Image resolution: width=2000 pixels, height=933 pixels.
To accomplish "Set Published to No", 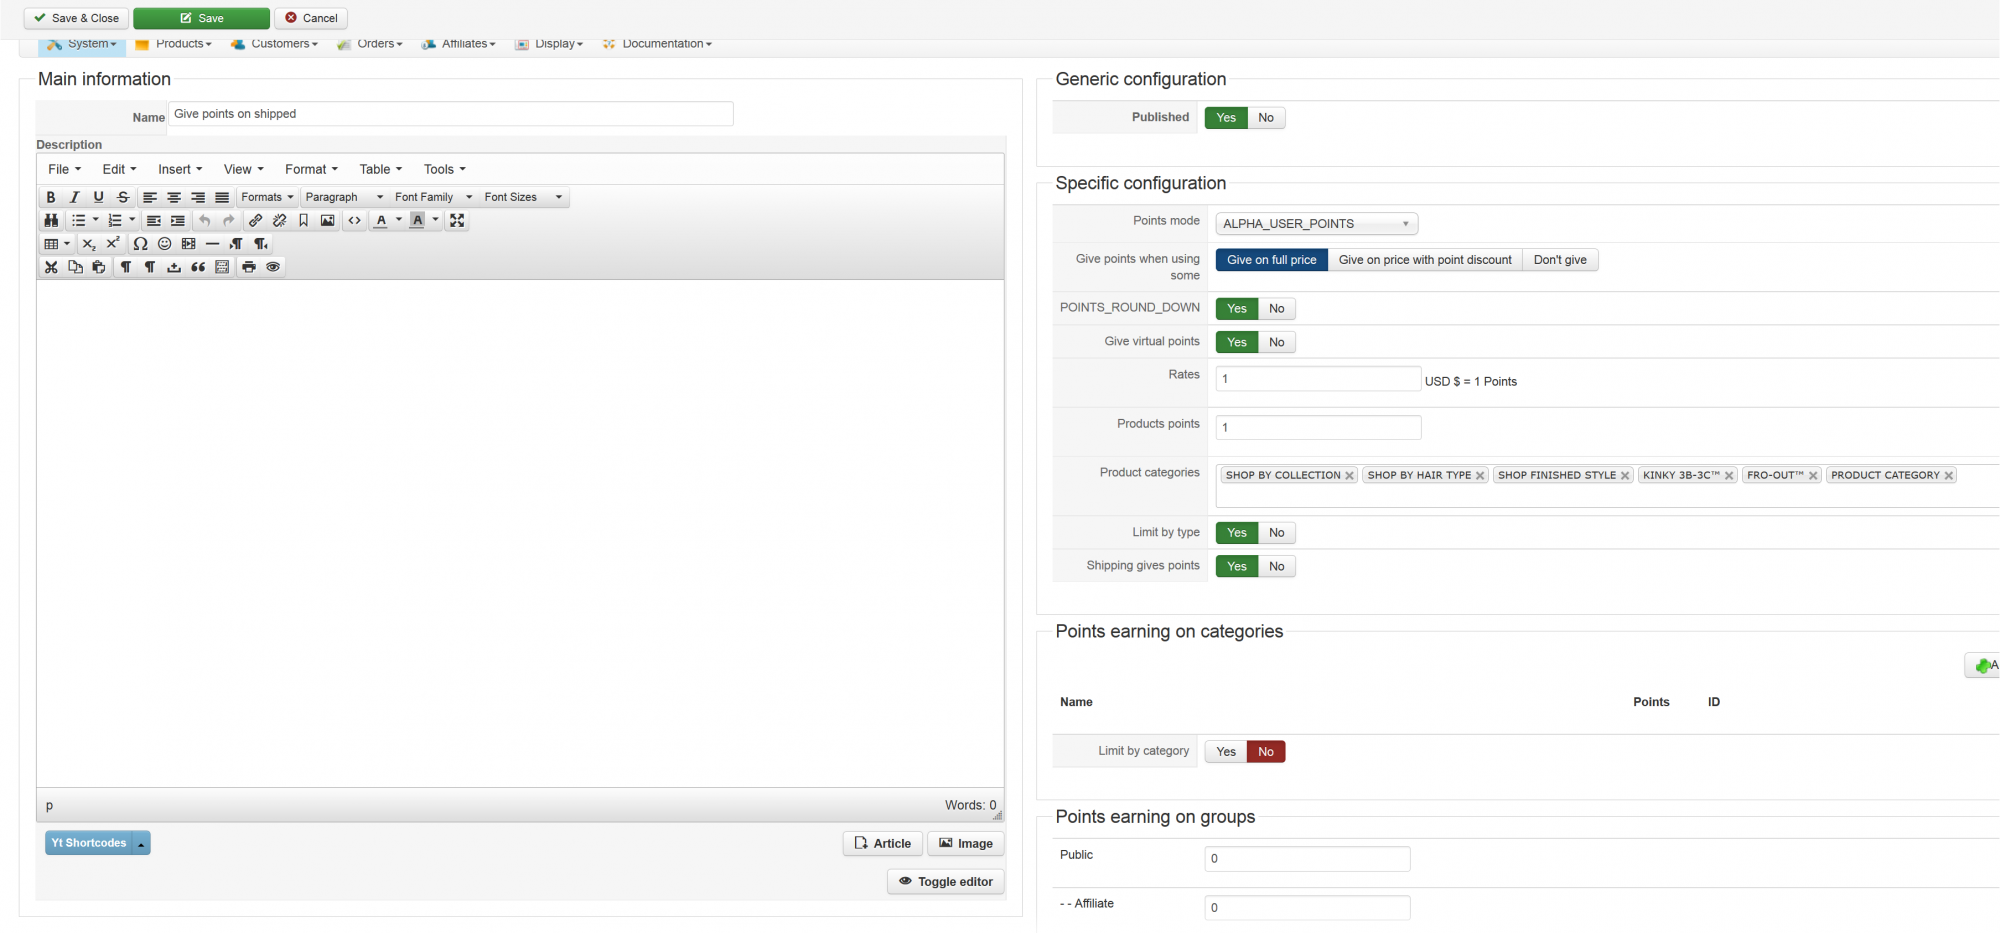I will 1266,118.
